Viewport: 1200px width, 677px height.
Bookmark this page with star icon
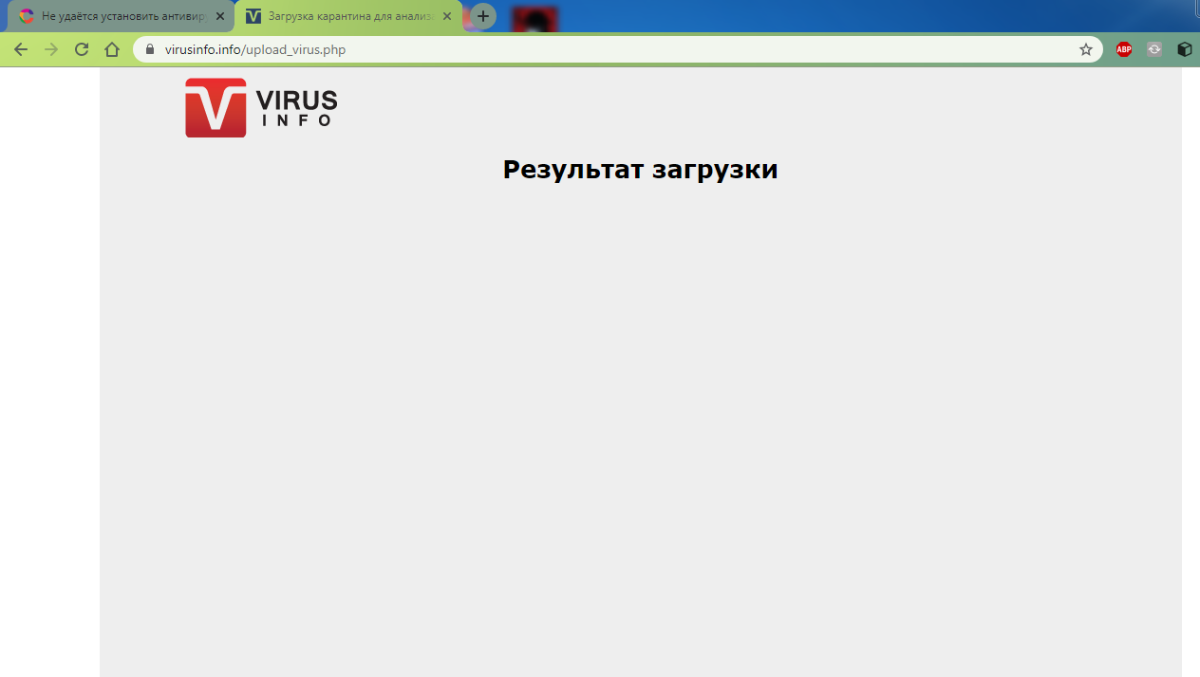tap(1086, 49)
